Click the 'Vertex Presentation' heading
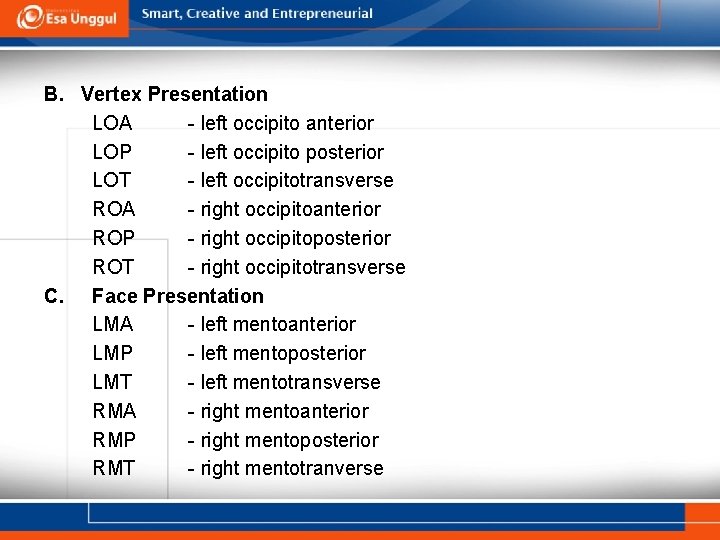The width and height of the screenshot is (720, 540). [x=174, y=94]
